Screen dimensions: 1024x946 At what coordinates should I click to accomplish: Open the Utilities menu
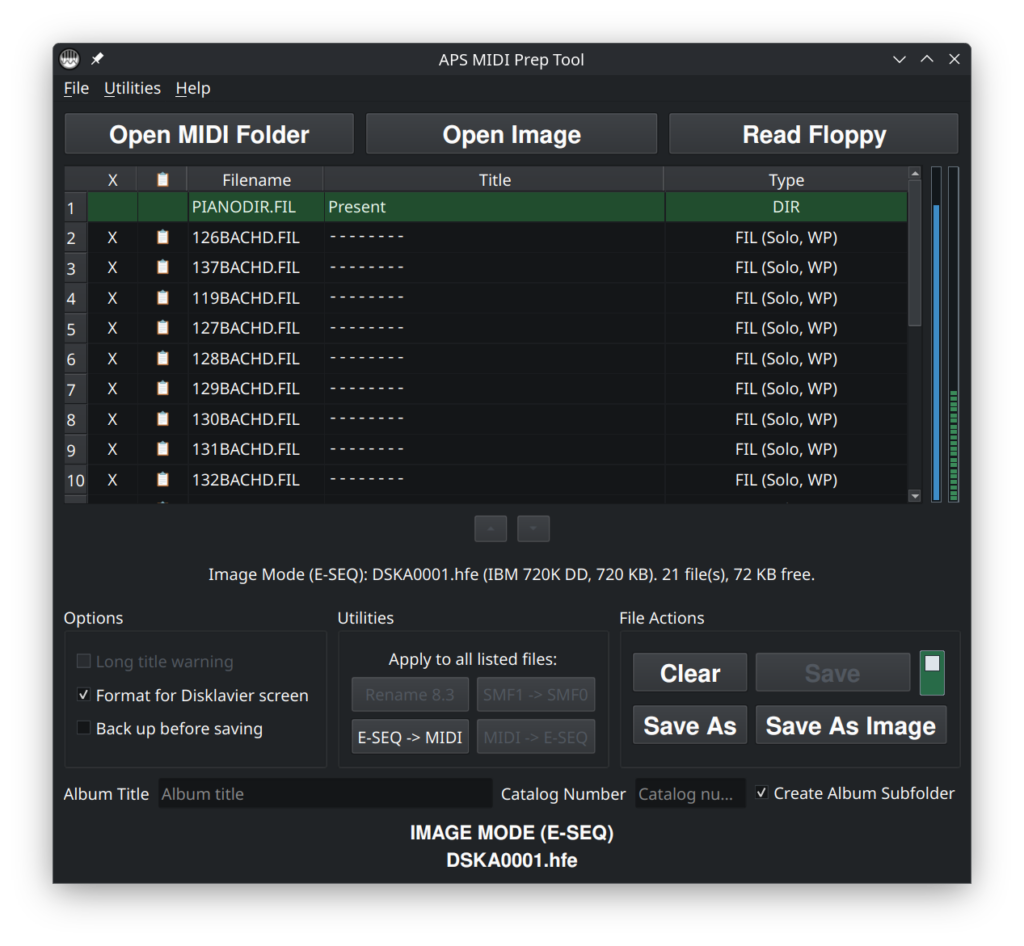point(132,88)
